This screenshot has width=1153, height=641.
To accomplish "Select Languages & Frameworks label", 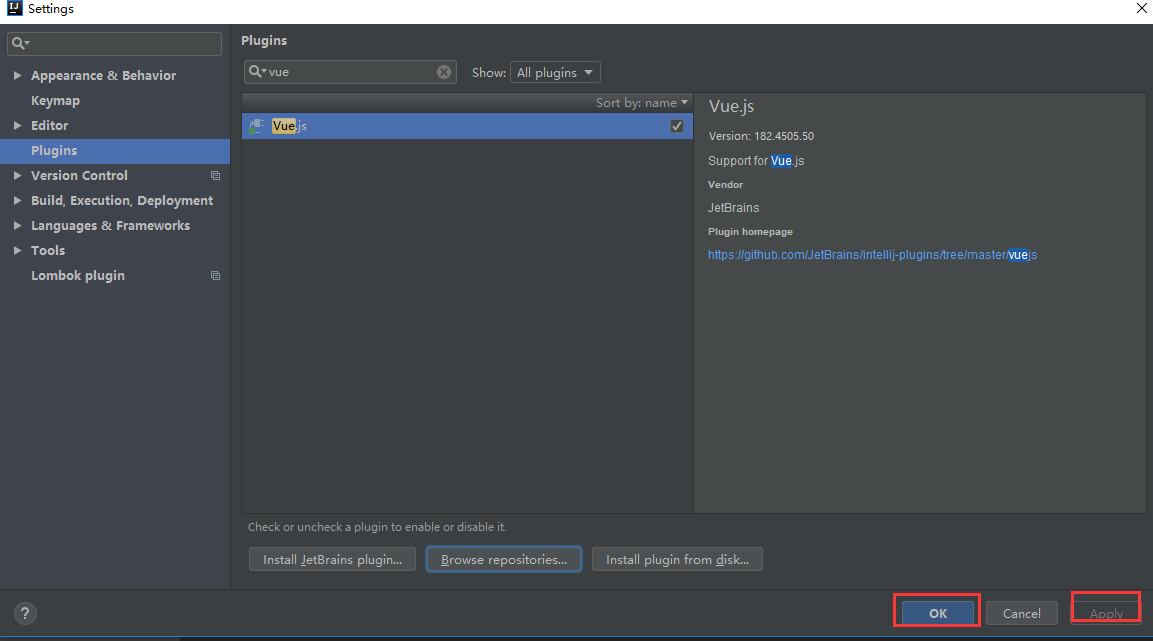I will pos(110,226).
